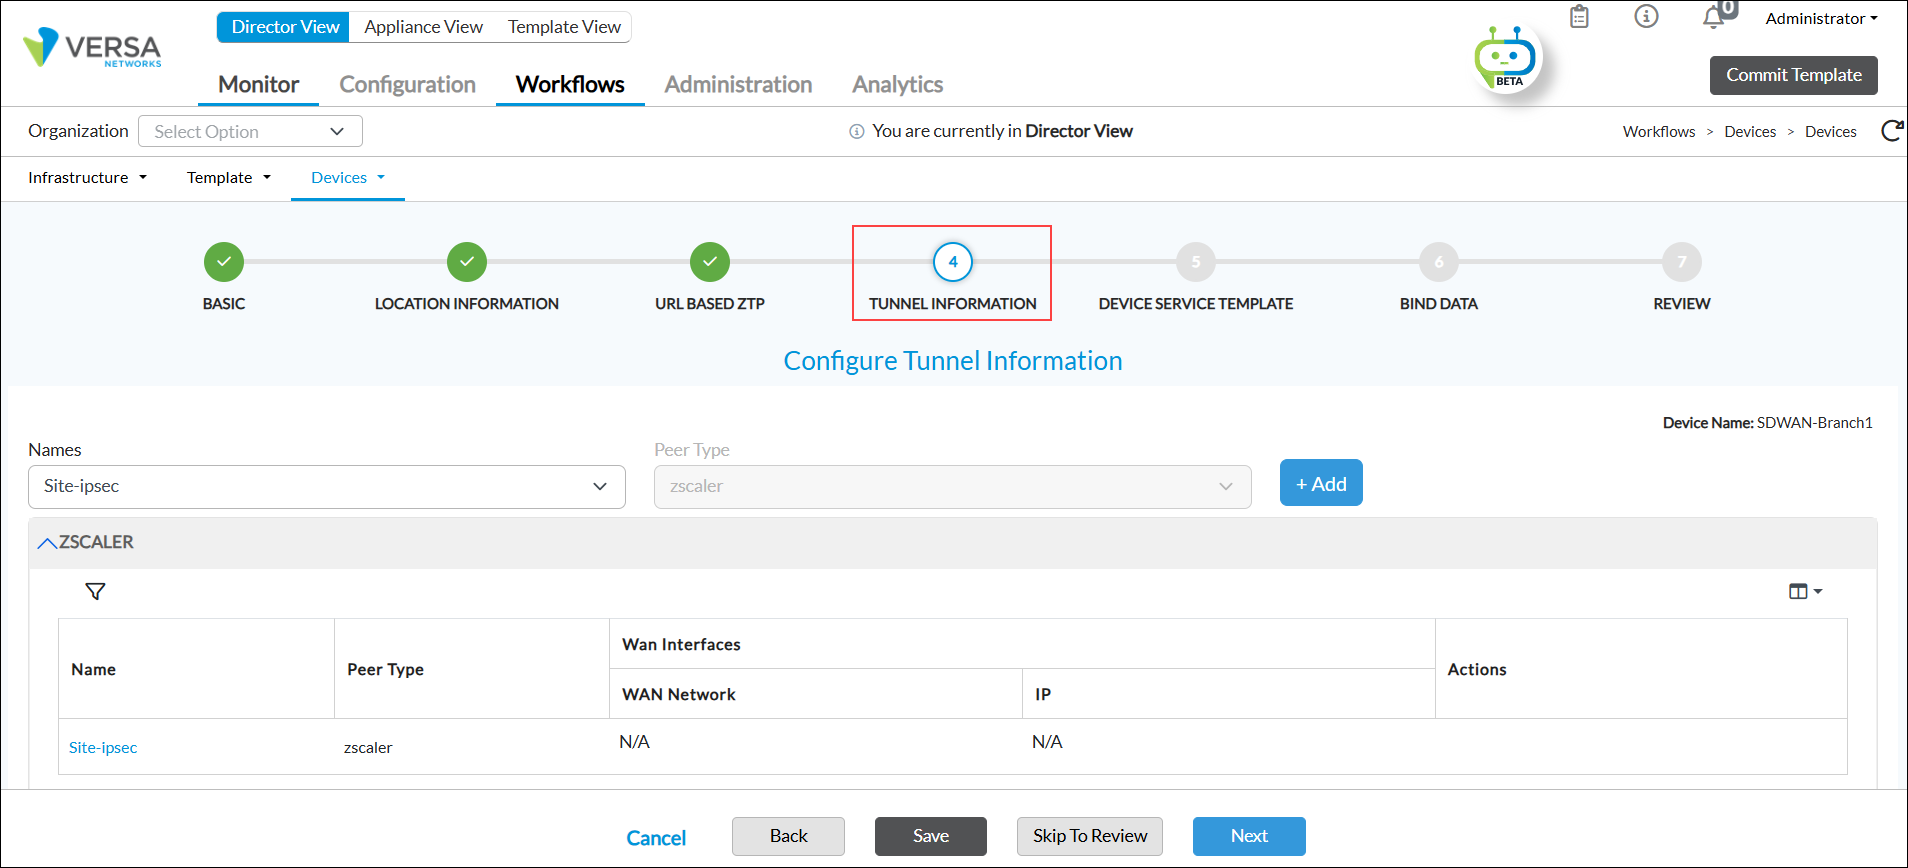The image size is (1908, 868).
Task: Expand the Administrator user menu
Action: 1821,19
